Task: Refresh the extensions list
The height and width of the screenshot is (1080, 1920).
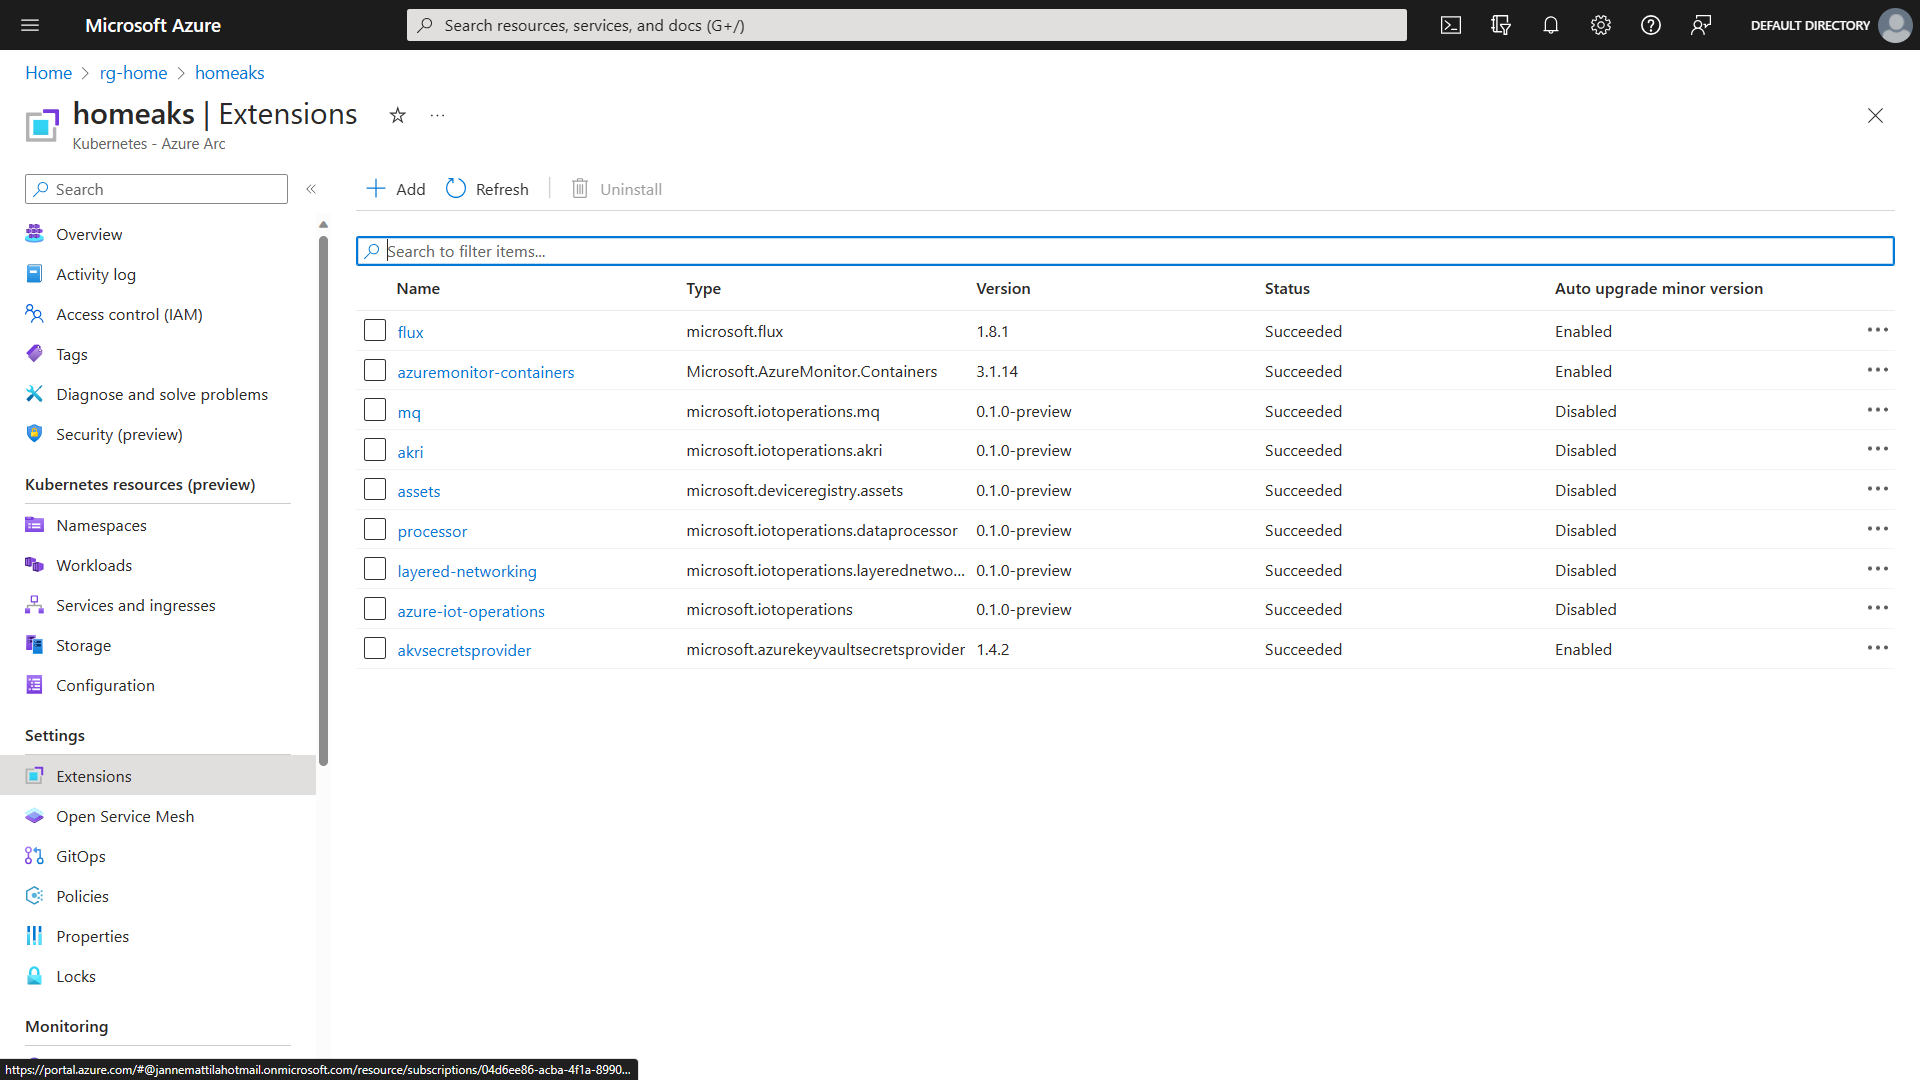Action: coord(487,189)
